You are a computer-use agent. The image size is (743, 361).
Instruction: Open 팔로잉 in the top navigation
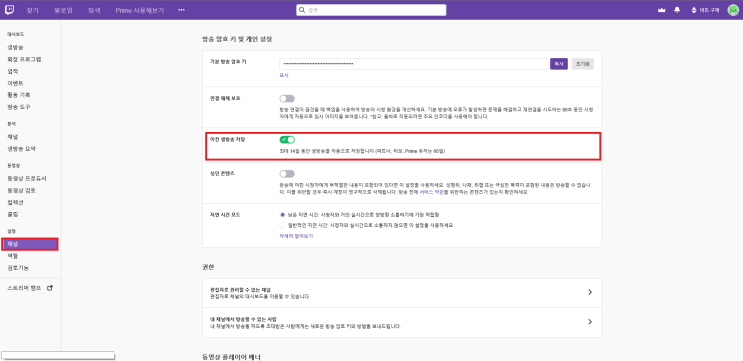click(63, 10)
